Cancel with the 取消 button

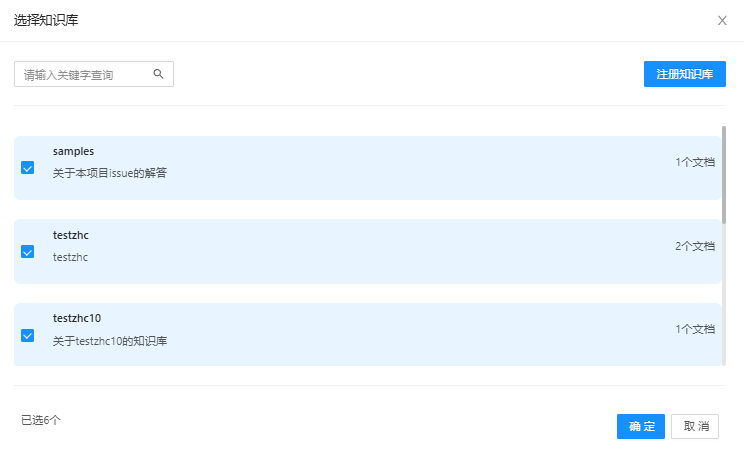pyautogui.click(x=695, y=427)
